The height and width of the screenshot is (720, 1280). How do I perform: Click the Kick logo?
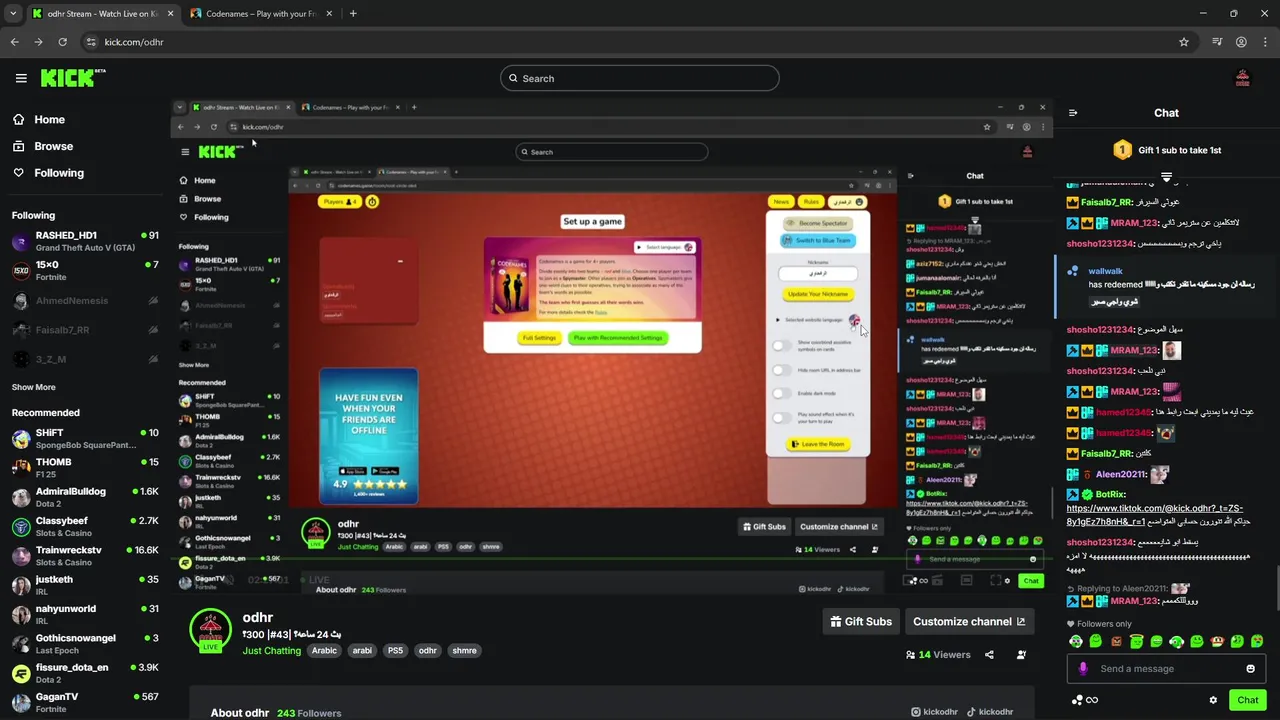(72, 78)
